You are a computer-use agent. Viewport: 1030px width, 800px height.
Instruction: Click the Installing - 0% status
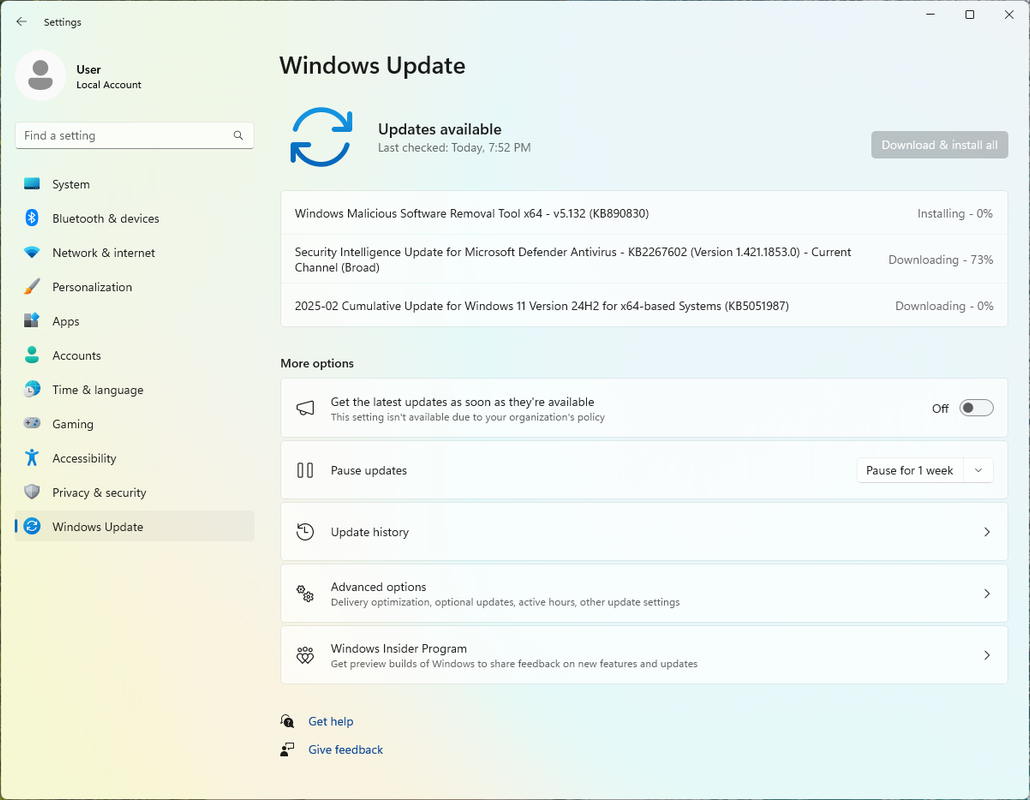tap(954, 213)
